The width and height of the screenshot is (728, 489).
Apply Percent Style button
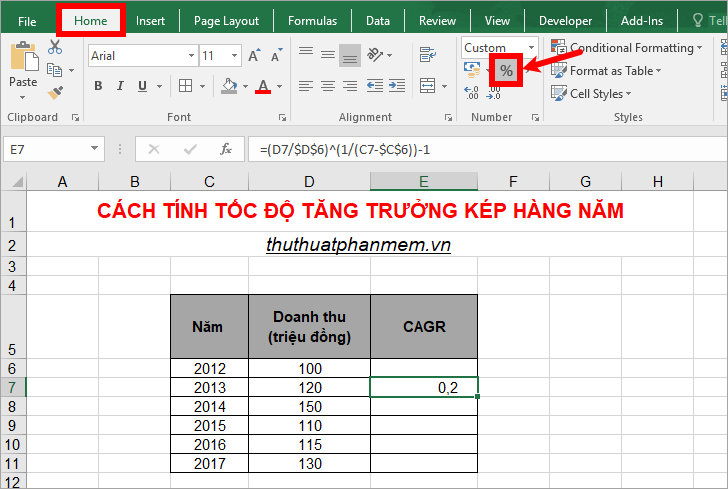point(506,71)
